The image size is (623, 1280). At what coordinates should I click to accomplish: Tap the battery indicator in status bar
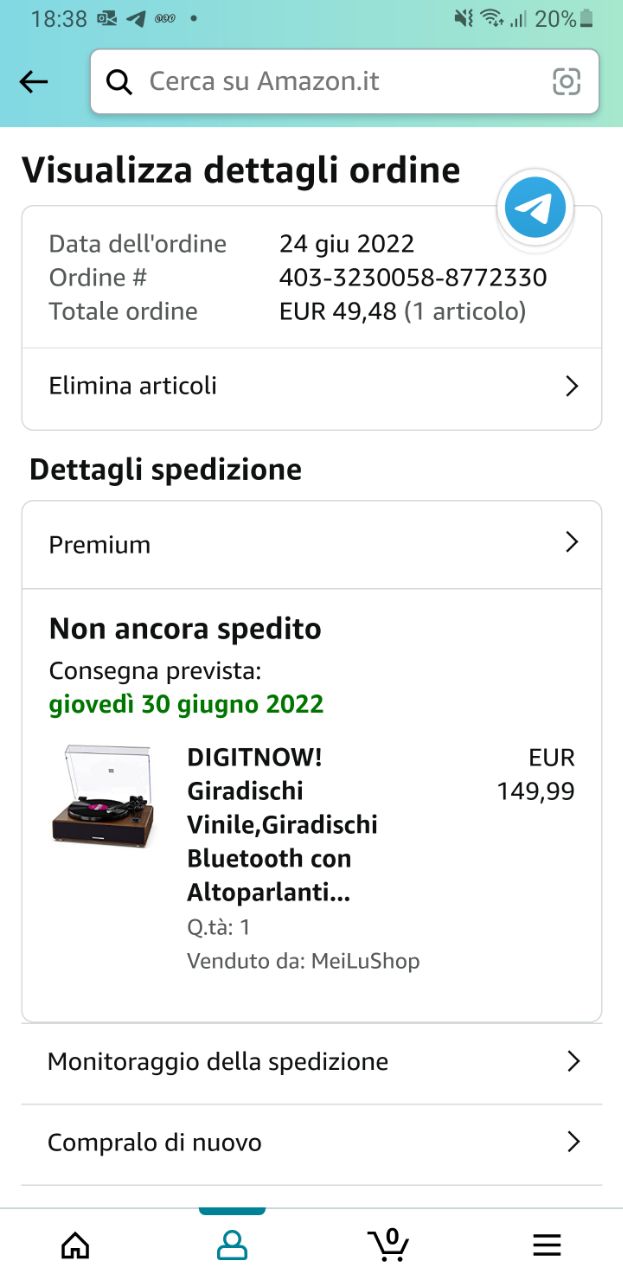point(587,18)
